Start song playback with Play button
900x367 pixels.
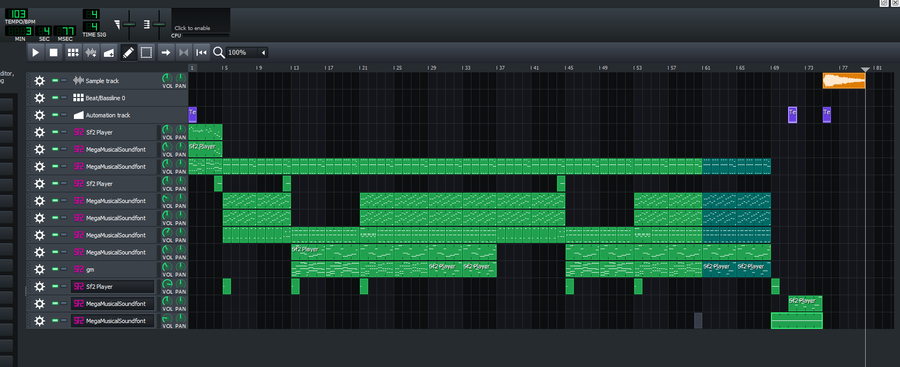tap(36, 53)
